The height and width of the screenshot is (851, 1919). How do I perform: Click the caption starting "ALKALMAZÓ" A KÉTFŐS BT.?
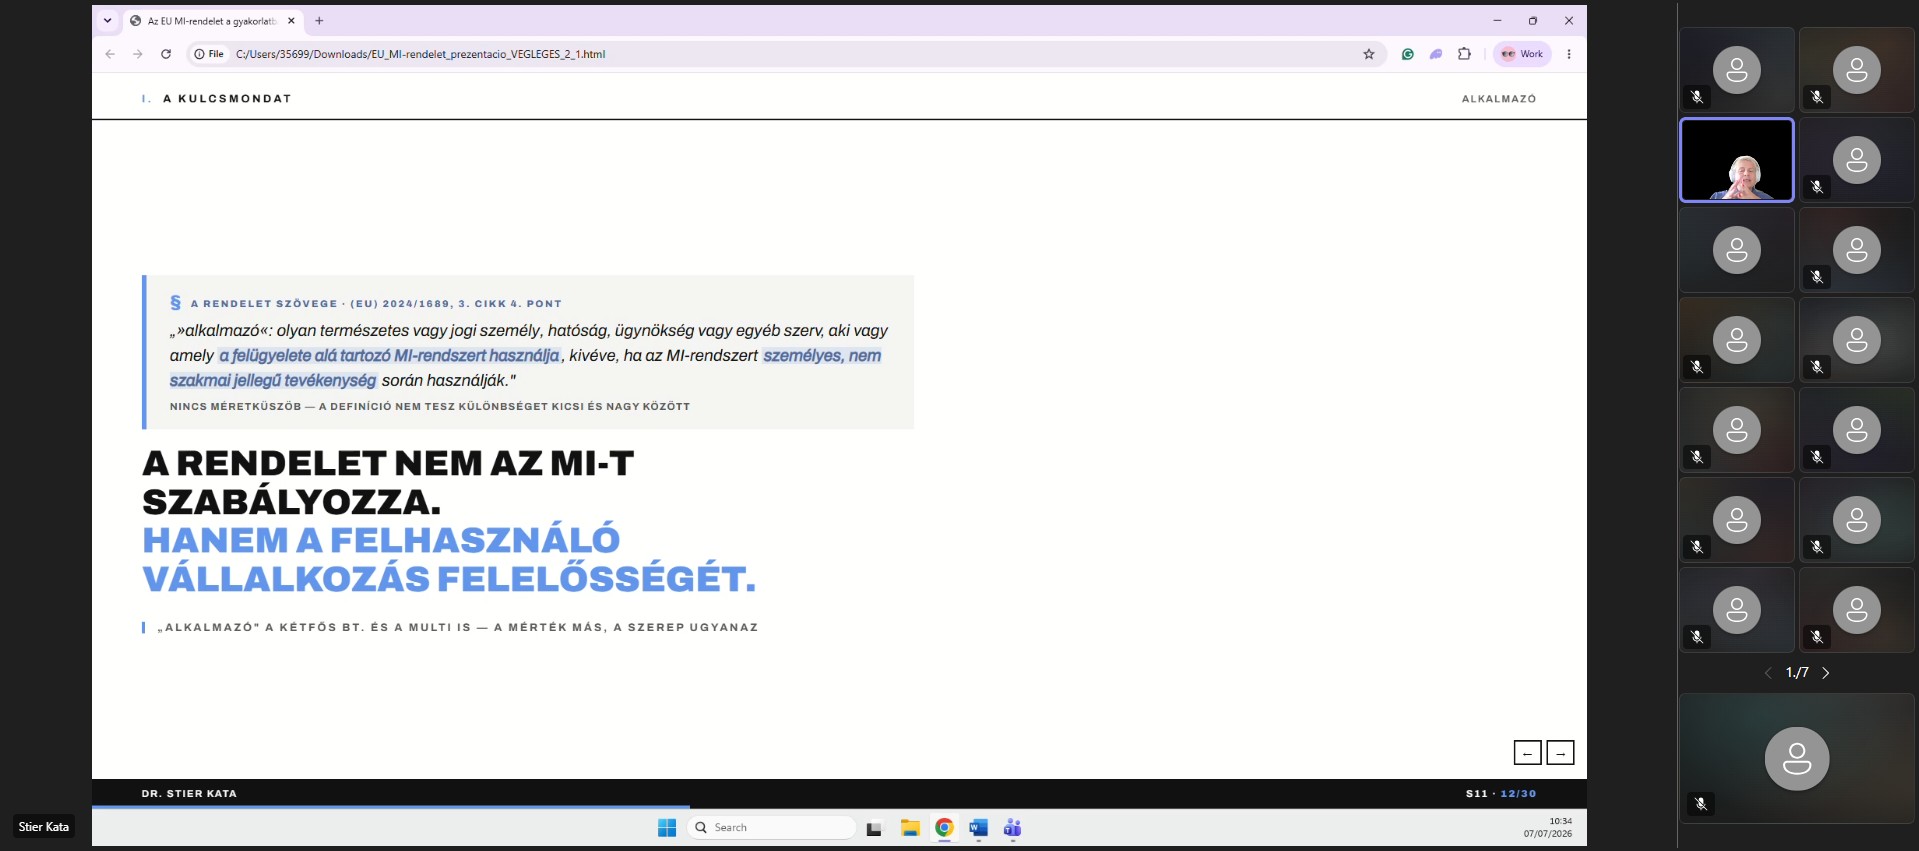tap(458, 628)
